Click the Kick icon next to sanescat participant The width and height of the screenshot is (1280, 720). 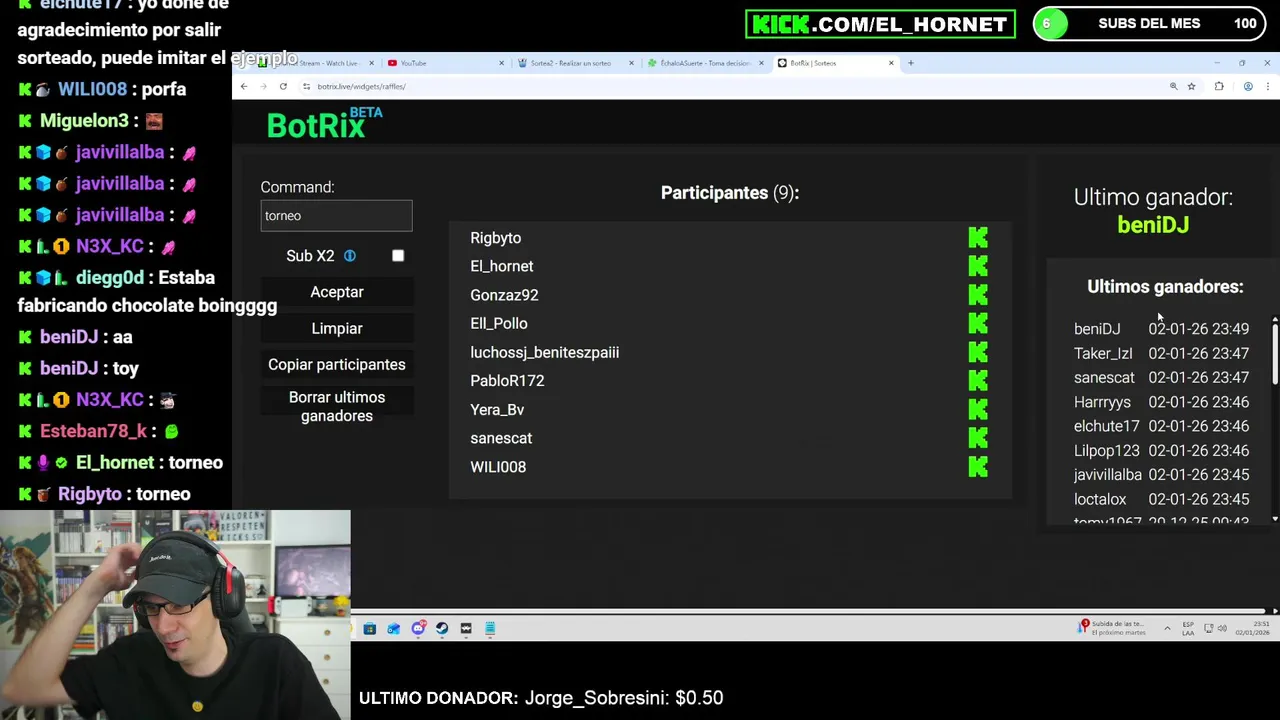coord(978,438)
